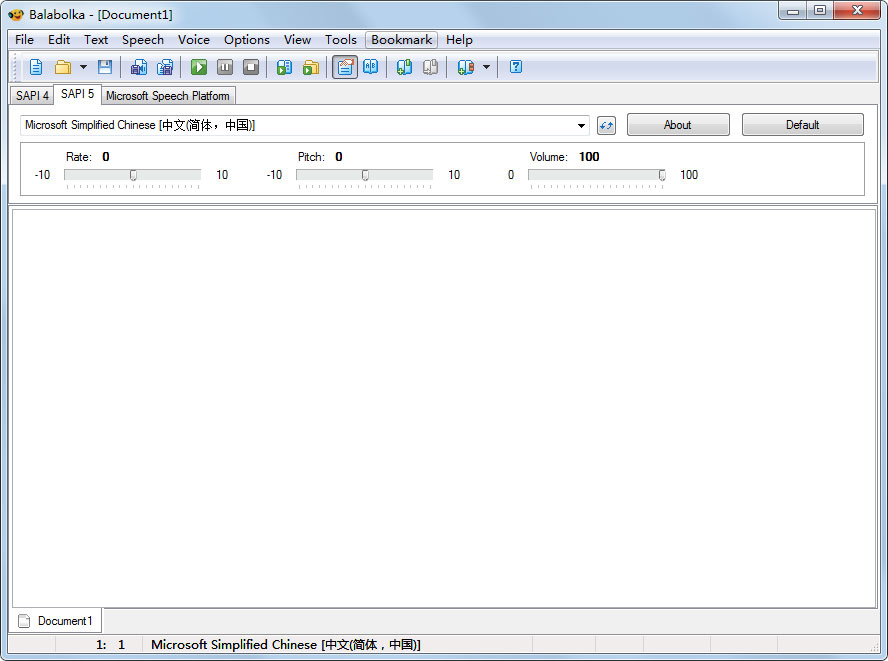
Task: Click the Balabolka app icon in title bar
Action: pos(16,14)
